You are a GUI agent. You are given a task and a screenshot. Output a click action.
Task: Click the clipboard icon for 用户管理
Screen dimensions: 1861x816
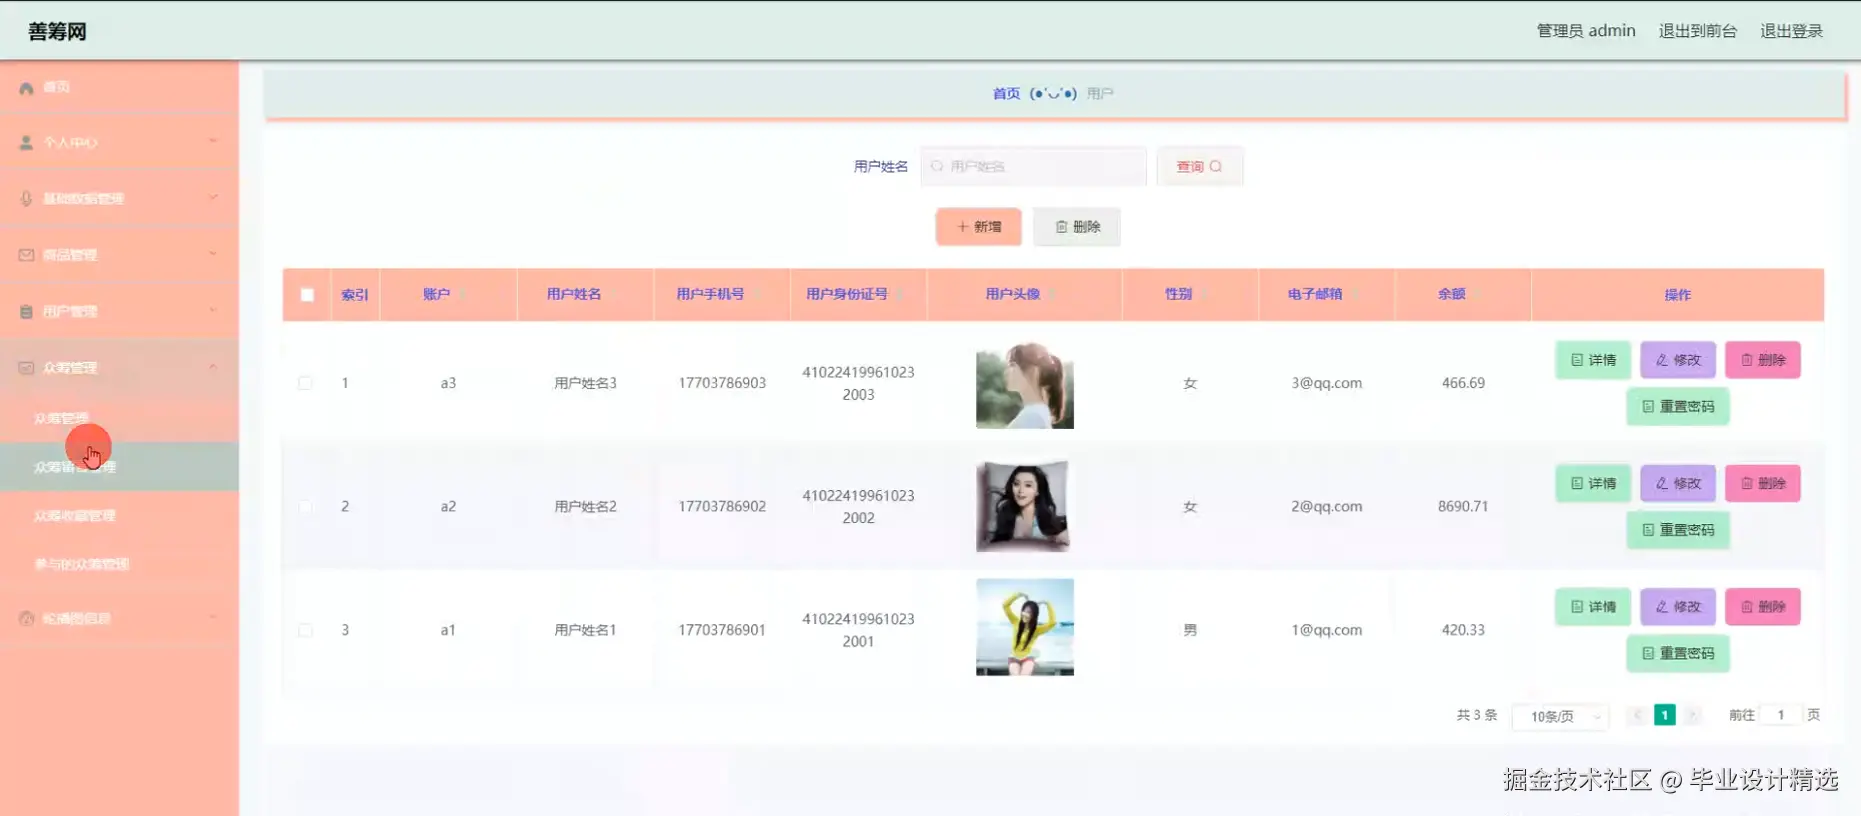26,312
